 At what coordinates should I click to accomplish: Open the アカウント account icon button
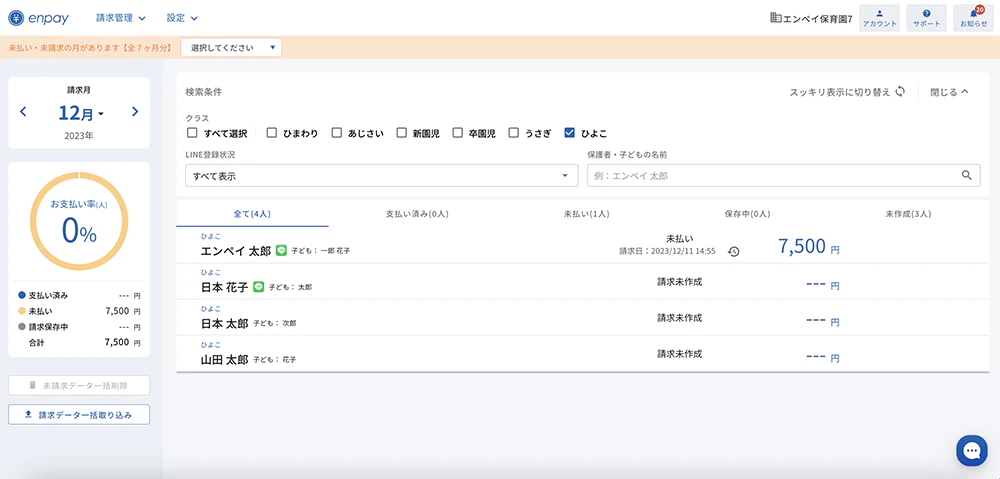click(879, 18)
